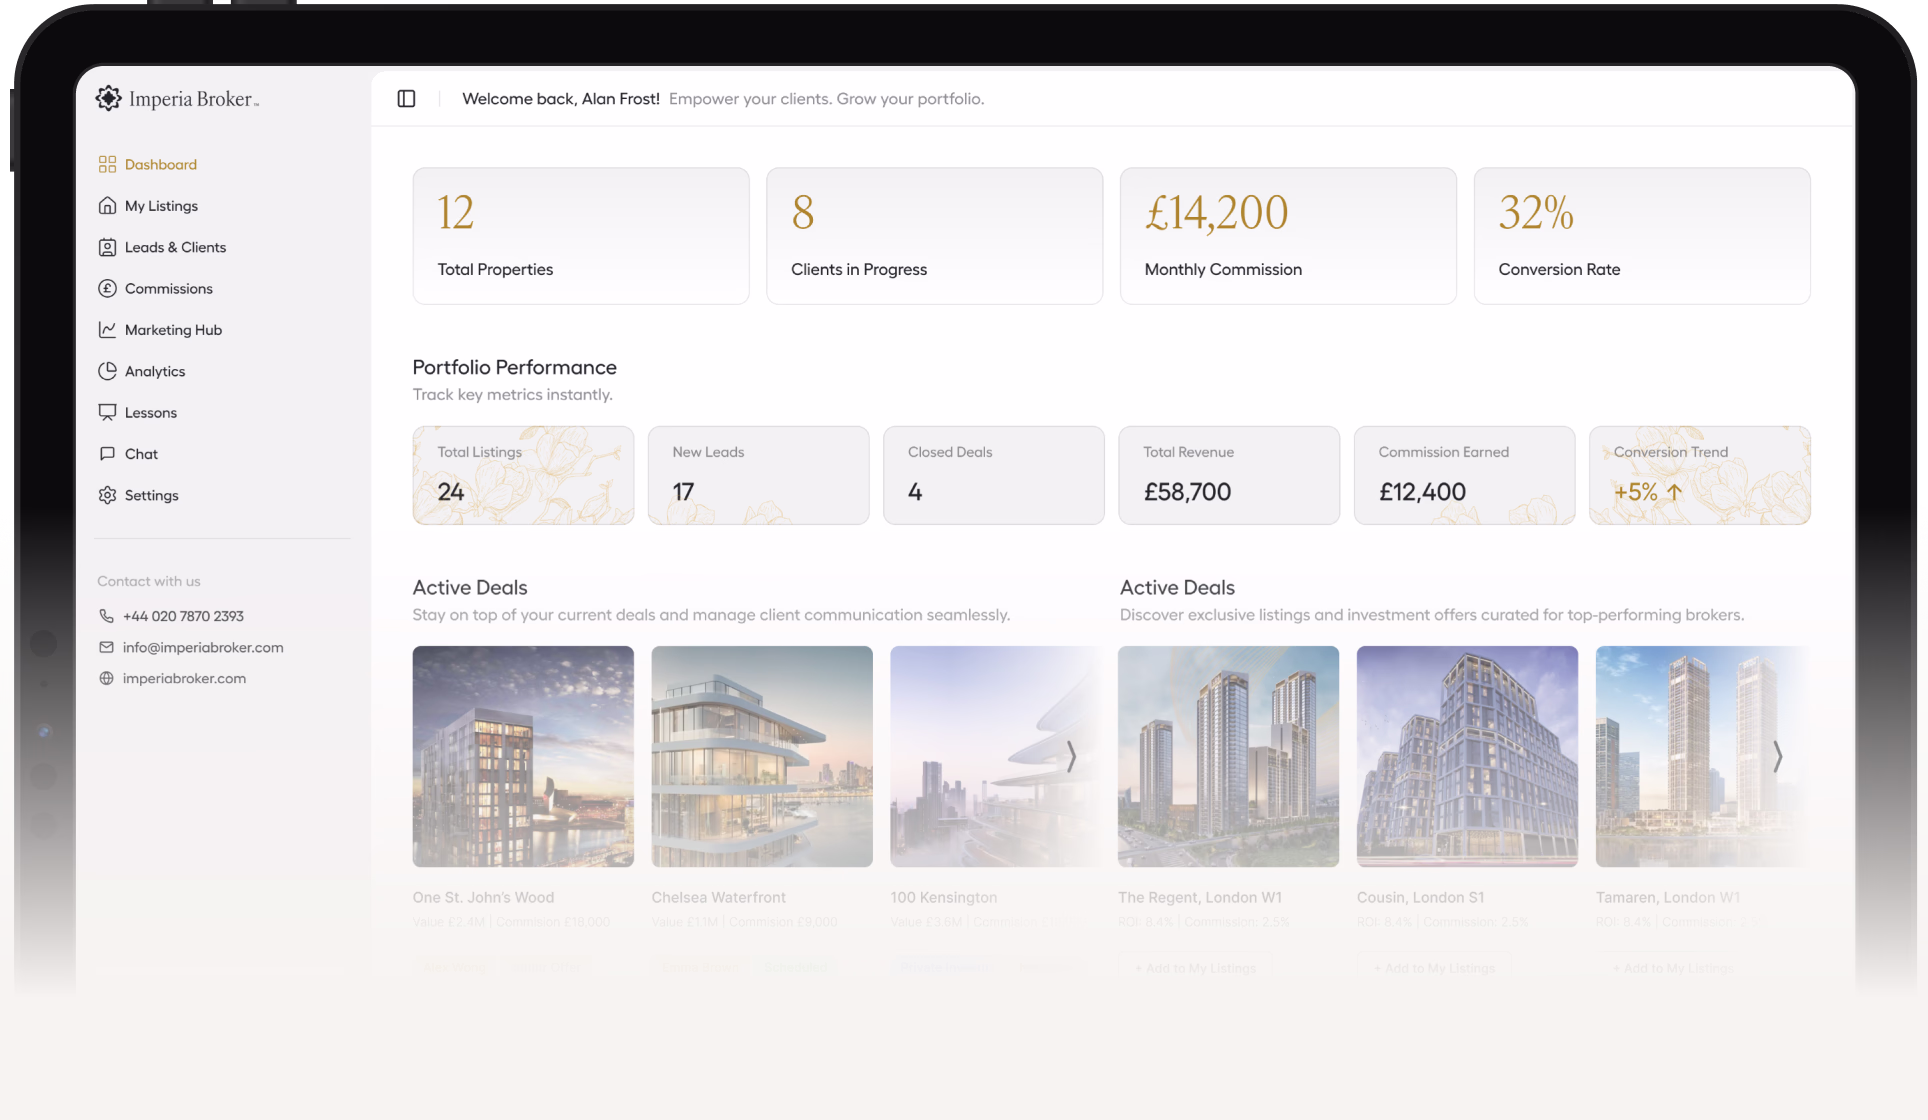
Task: Call the +44 020 7870 2393 number link
Action: pos(183,616)
